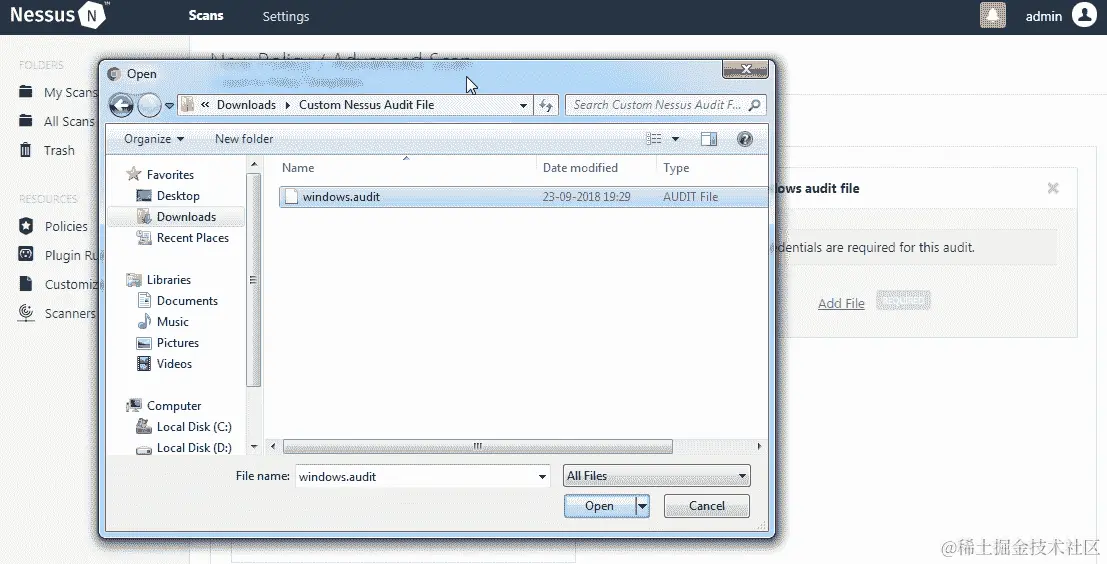Select the windows.audit file name
1107x564 pixels.
(341, 197)
